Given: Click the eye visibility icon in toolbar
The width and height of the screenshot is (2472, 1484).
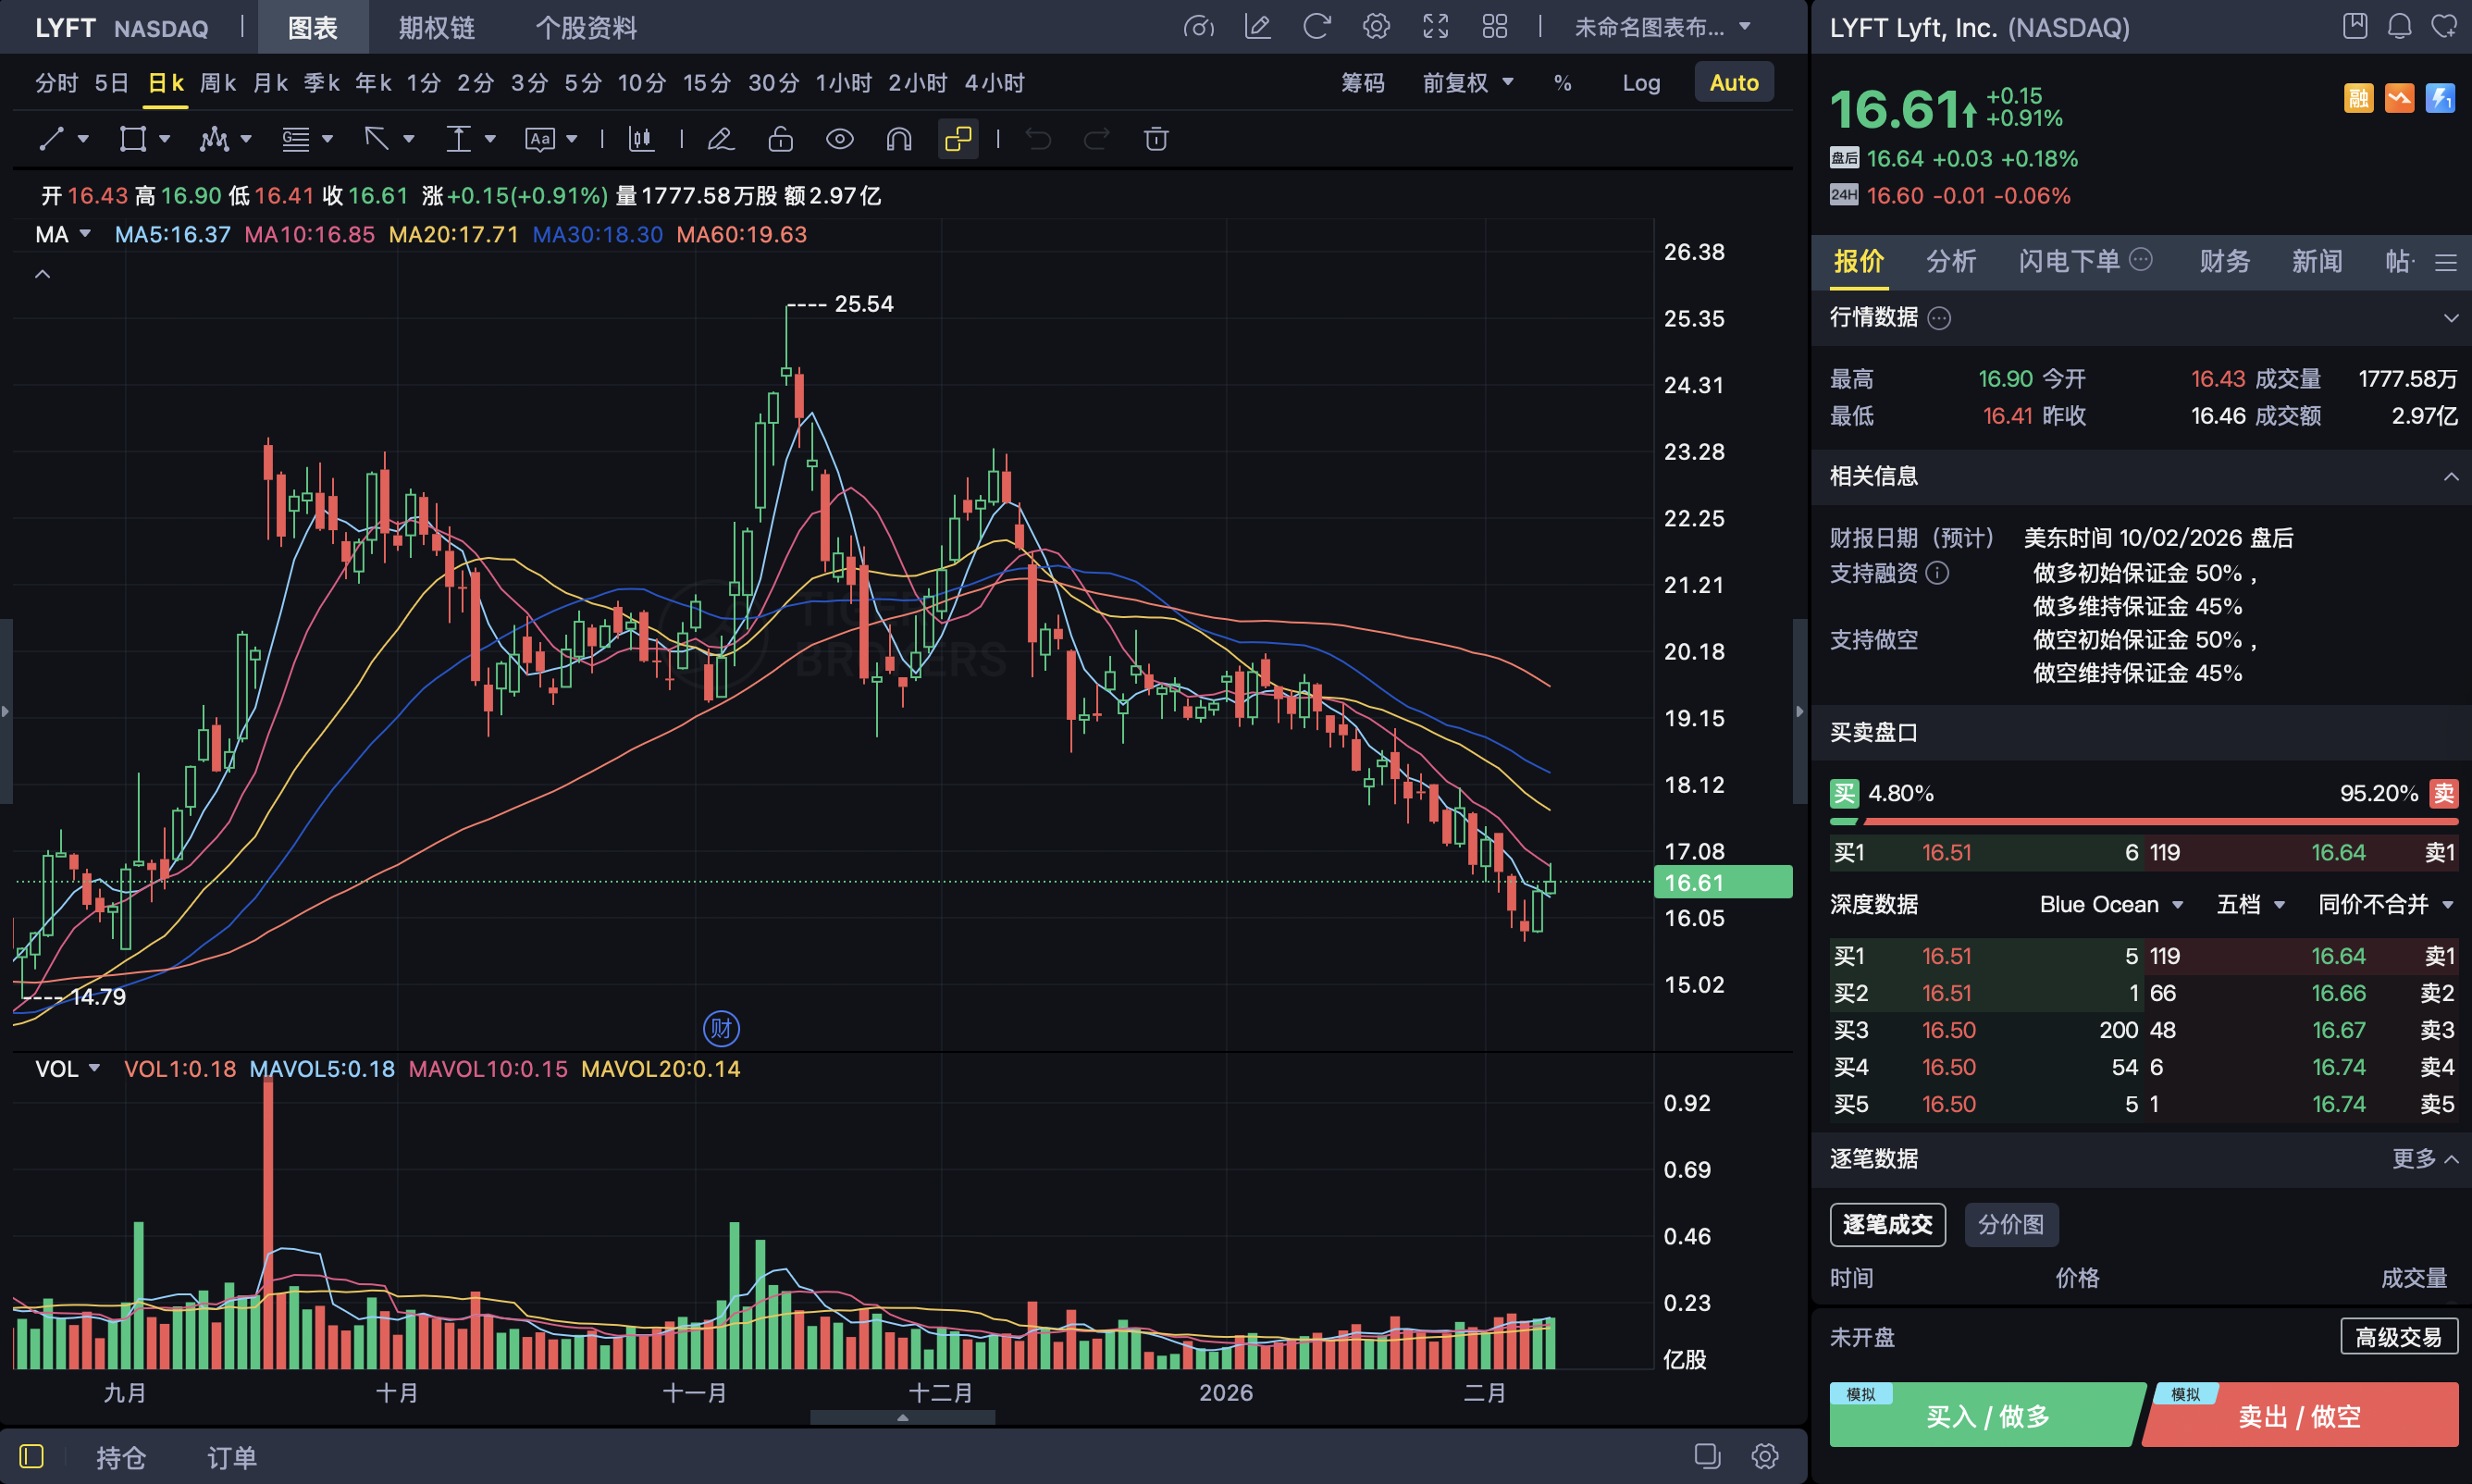Looking at the screenshot, I should 840,139.
